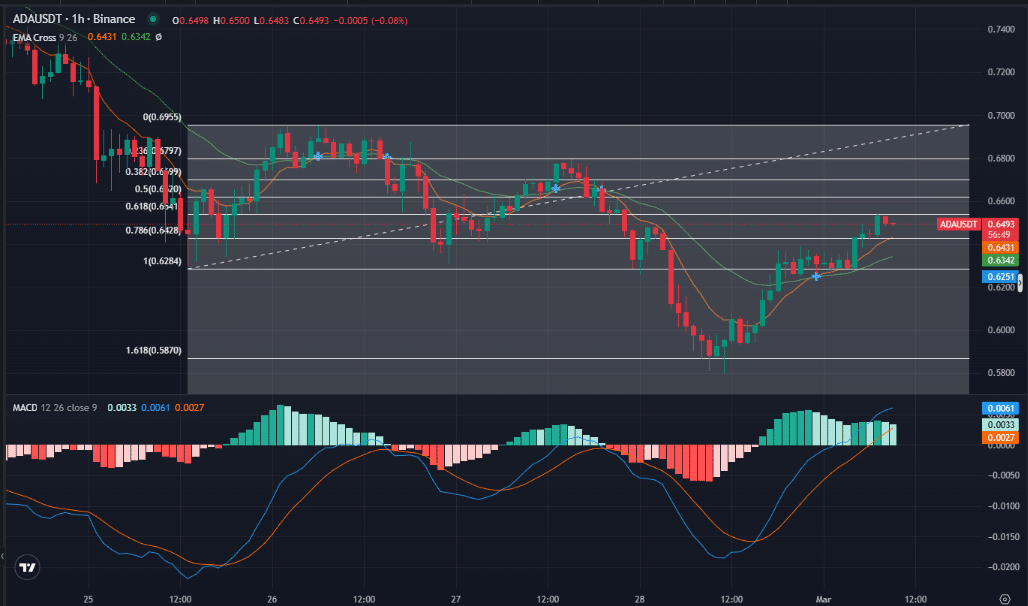Click the red ADAUSDT price label tag
Image resolution: width=1028 pixels, height=606 pixels.
click(958, 224)
